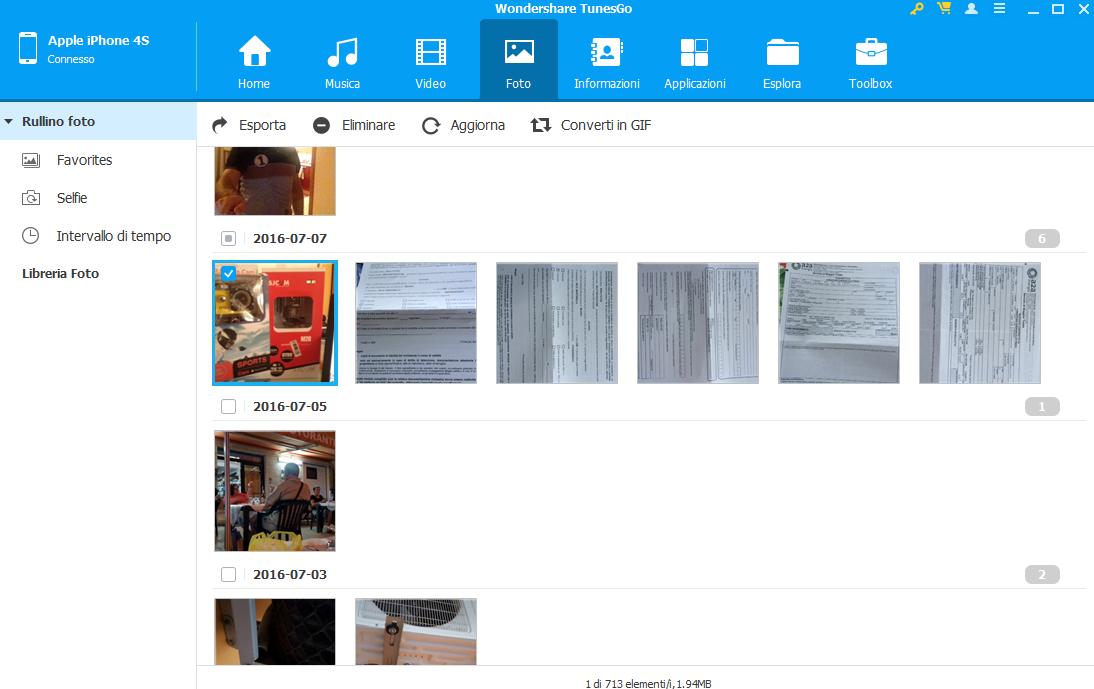Open the Home section icon
Viewport: 1094px width, 689px height.
(x=254, y=52)
